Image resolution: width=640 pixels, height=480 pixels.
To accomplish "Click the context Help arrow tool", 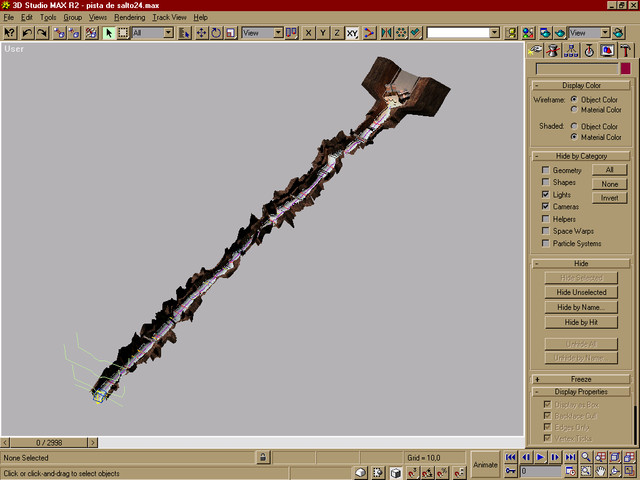I will click(x=10, y=33).
